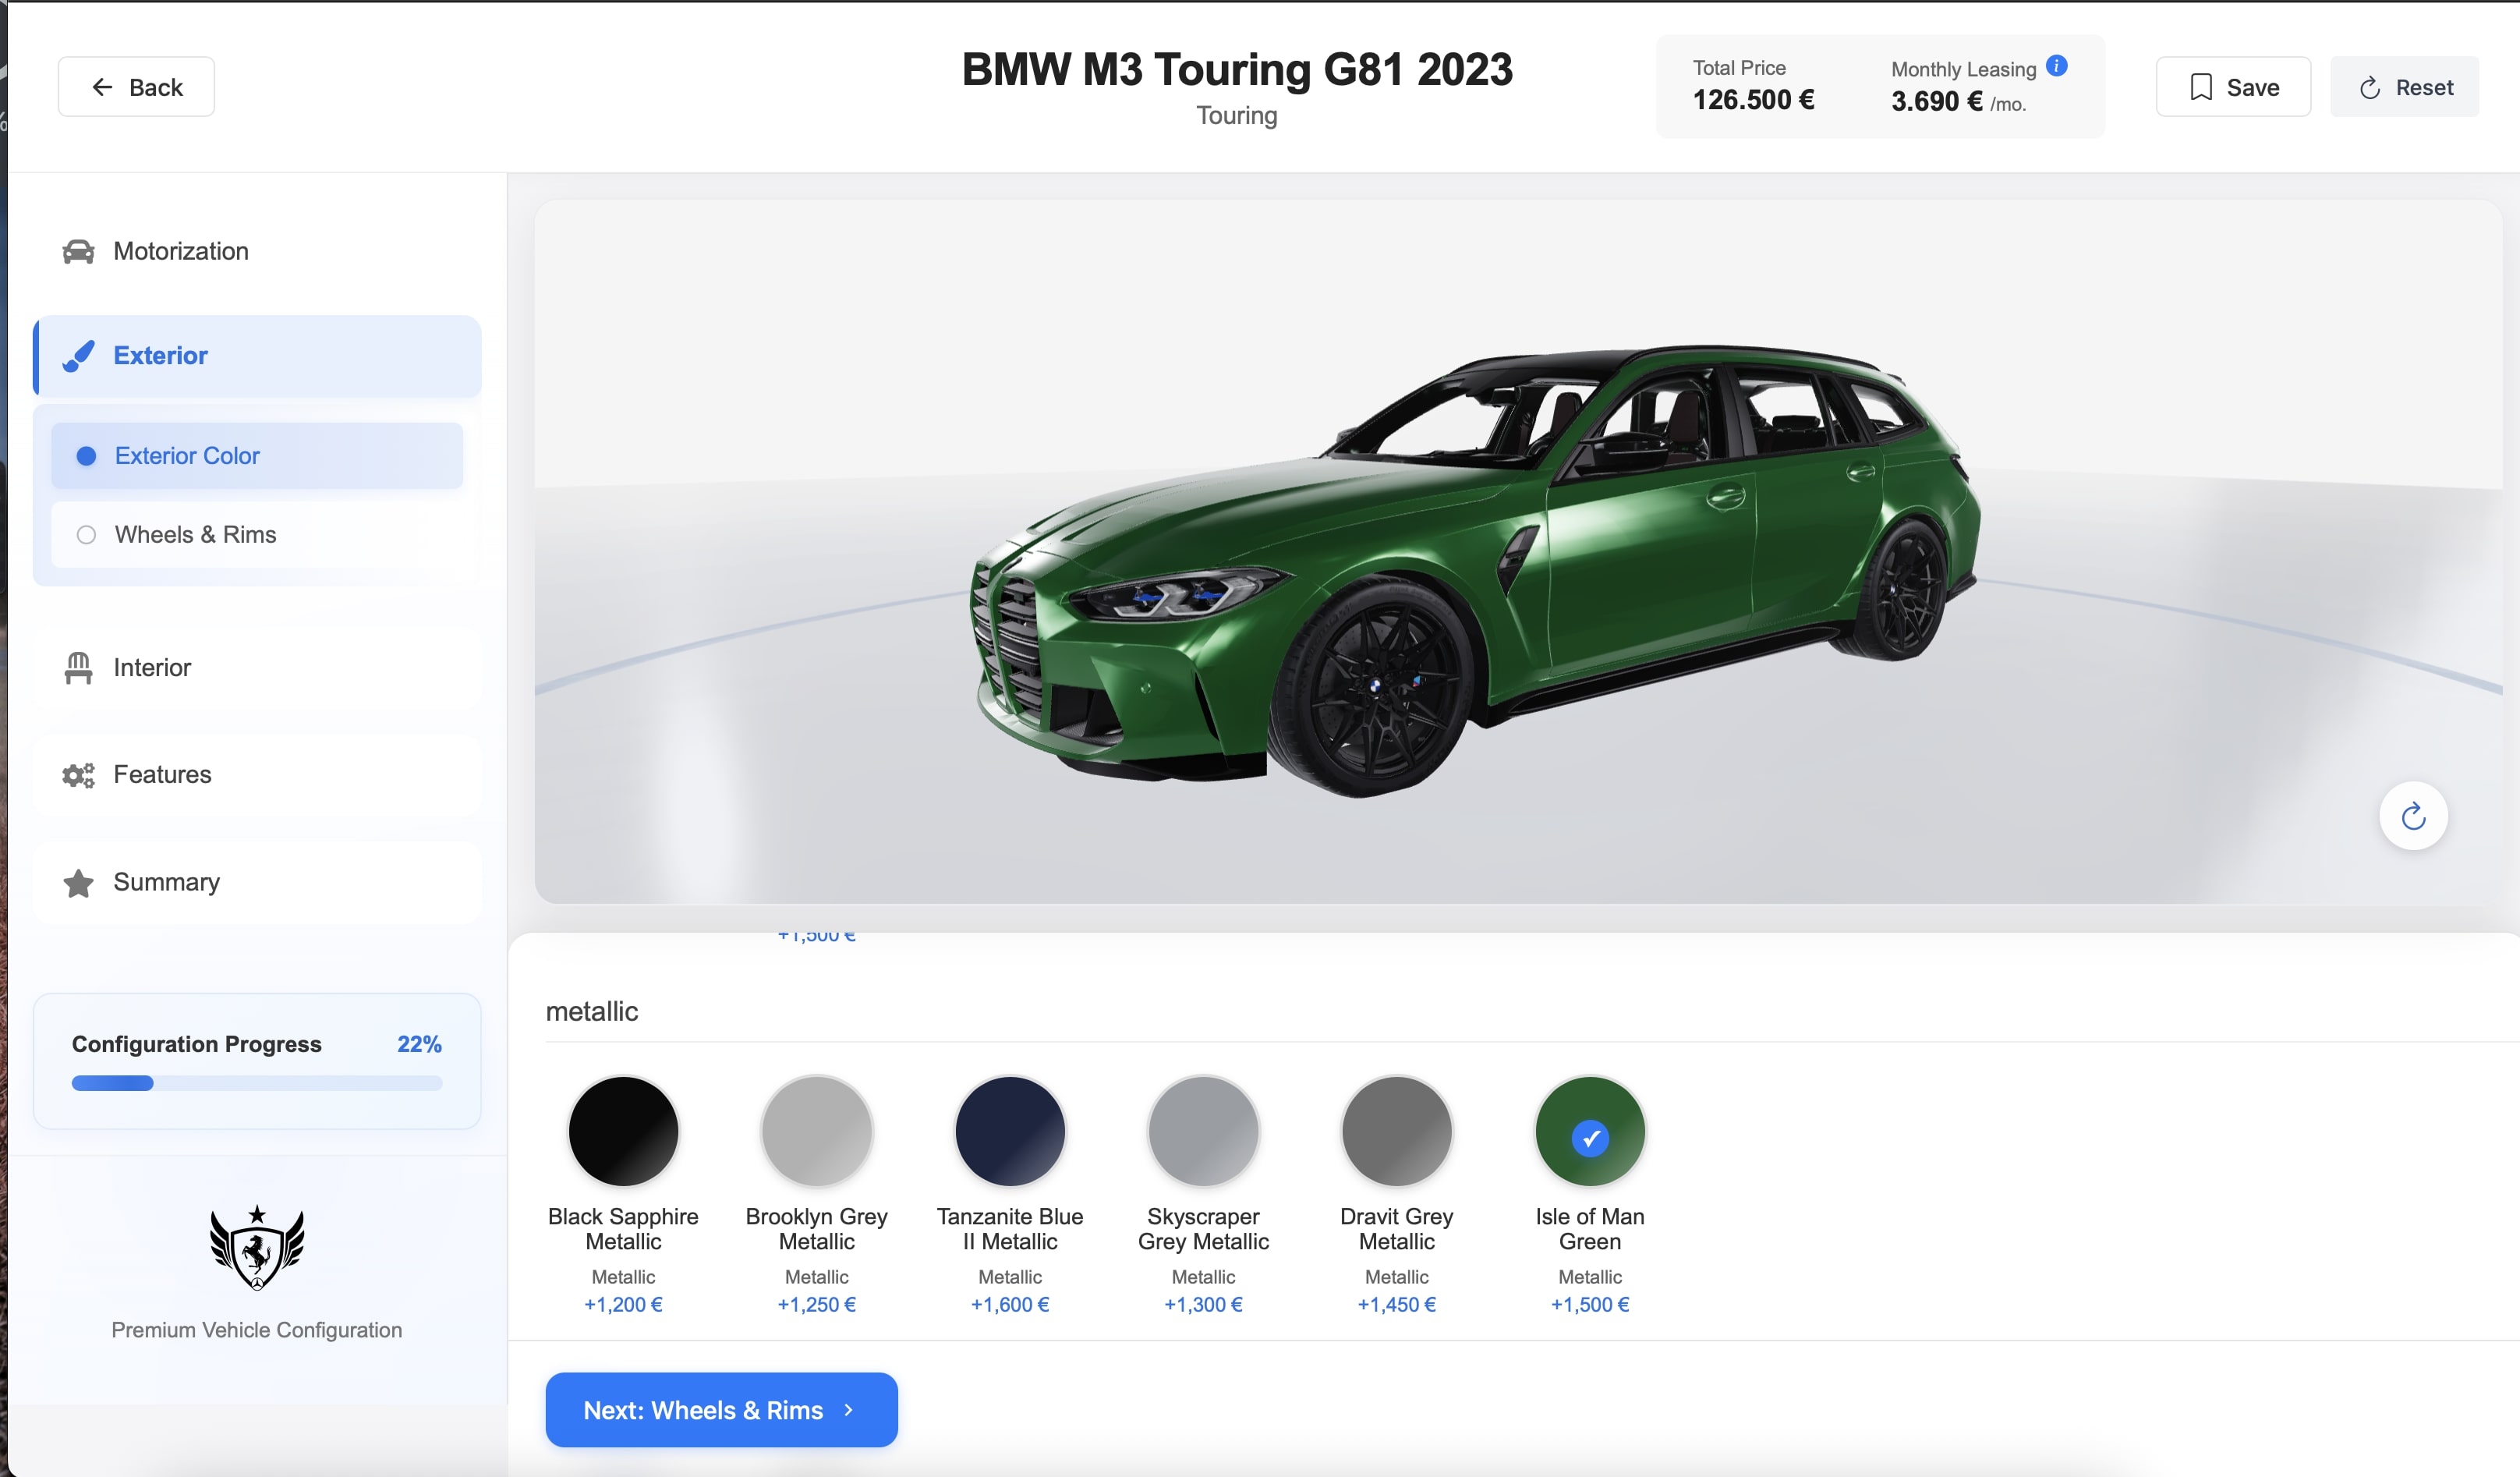
Task: Click the Features gear icon
Action: click(78, 774)
